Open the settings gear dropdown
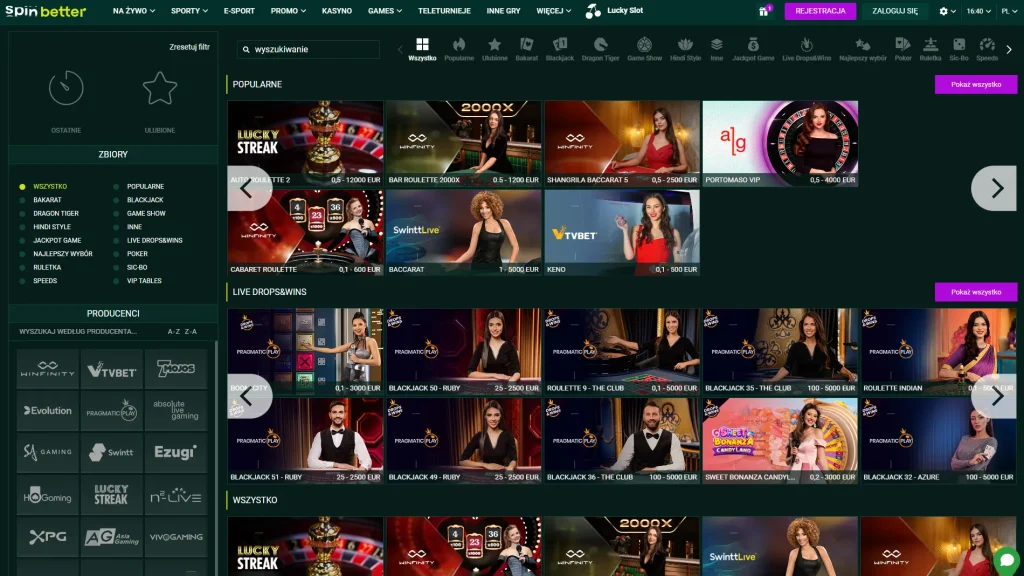1024x576 pixels. [x=948, y=11]
